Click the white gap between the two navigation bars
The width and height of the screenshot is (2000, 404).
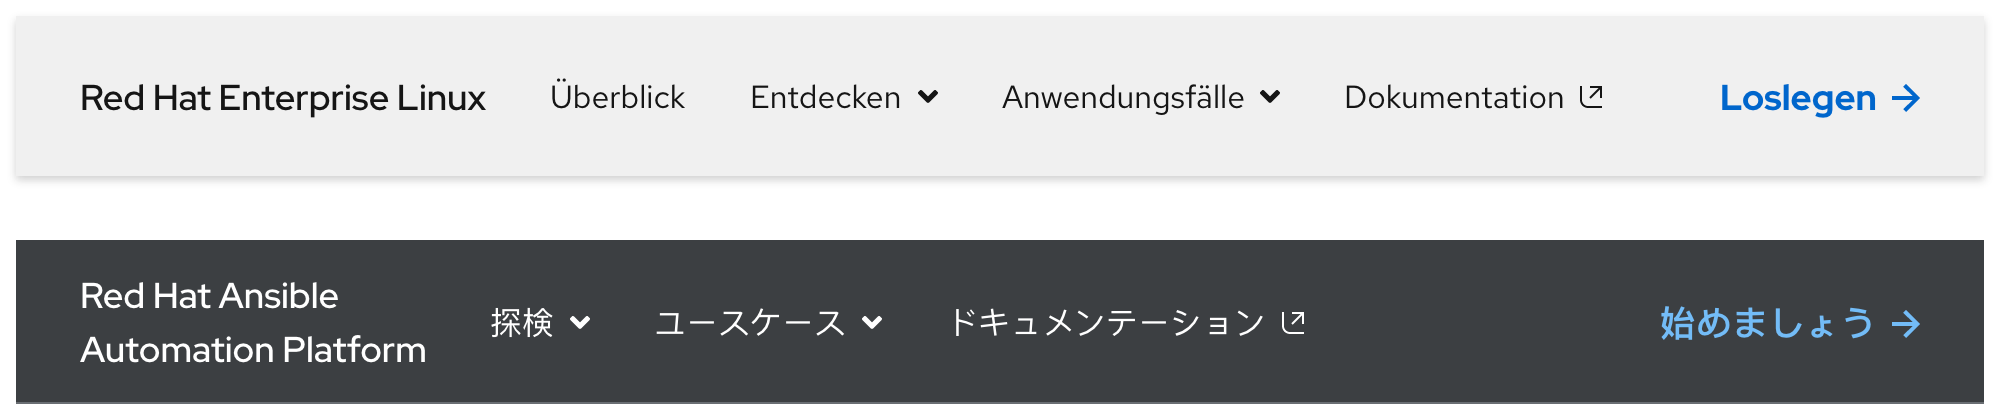[1000, 209]
